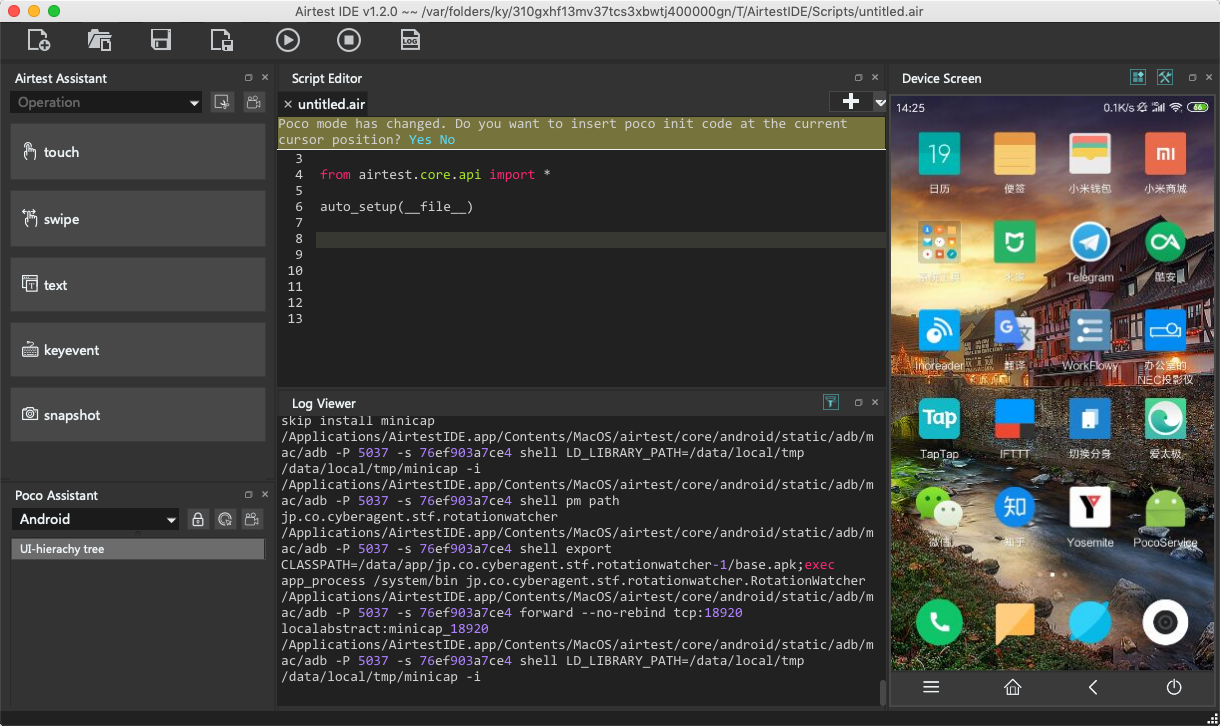Add a new tab with plus button
Screen dimensions: 1220x726
click(x=851, y=102)
